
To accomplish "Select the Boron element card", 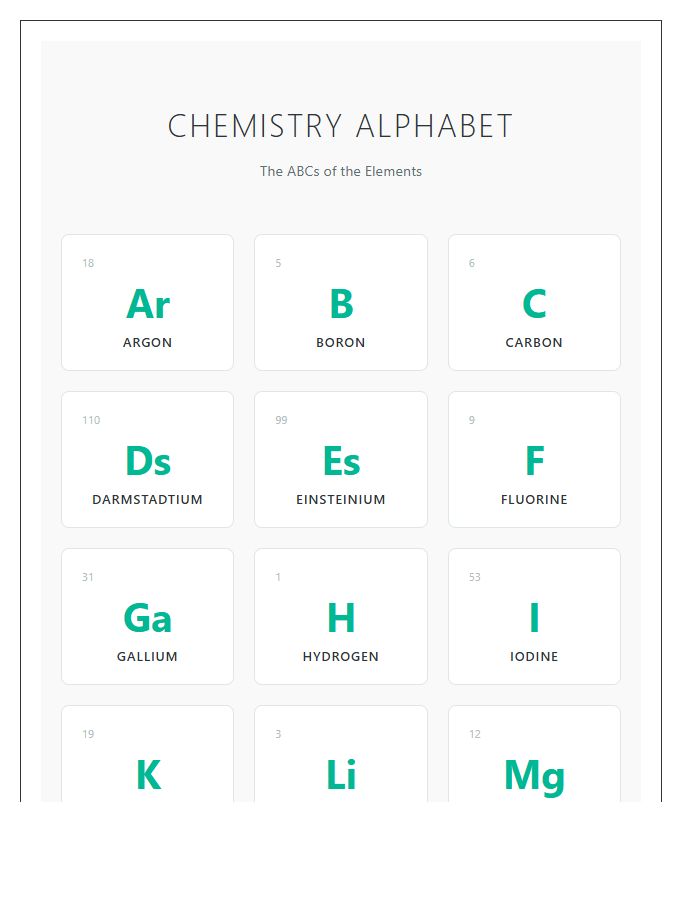I will coord(341,302).
